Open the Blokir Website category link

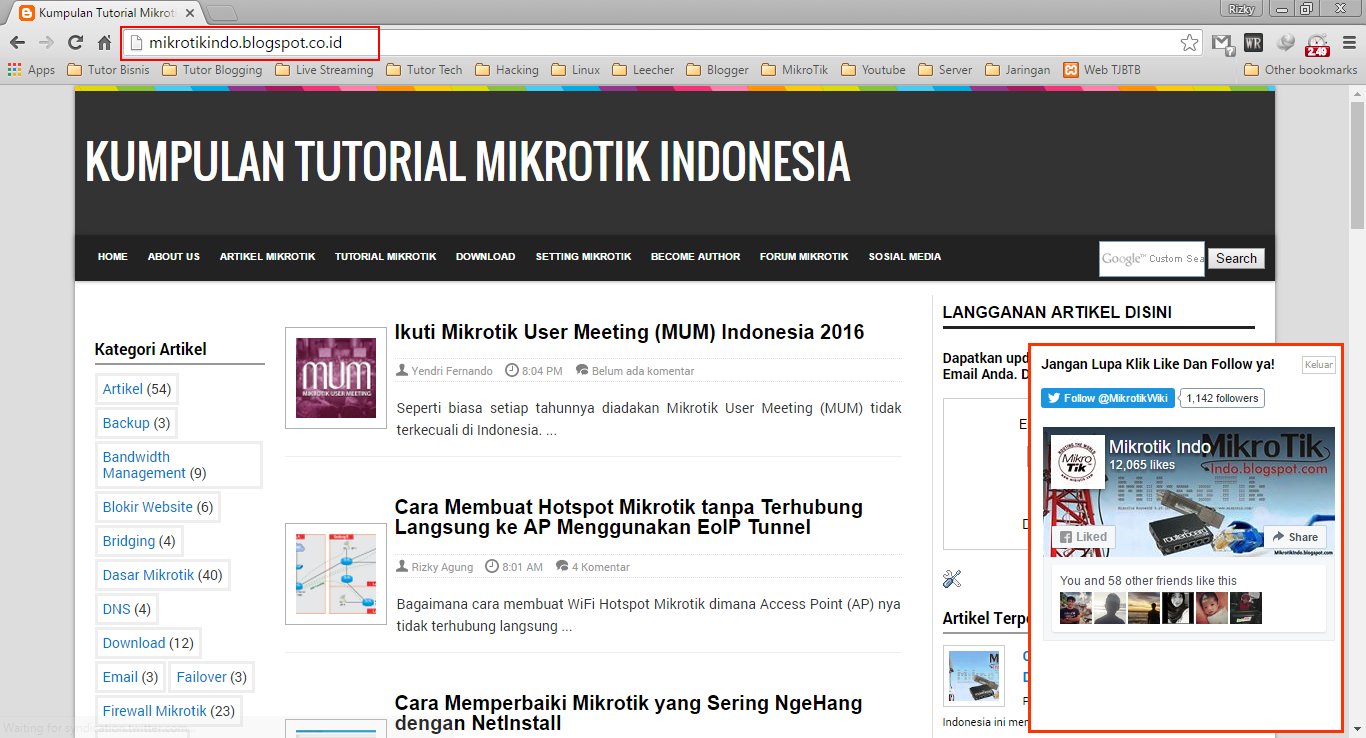(148, 507)
